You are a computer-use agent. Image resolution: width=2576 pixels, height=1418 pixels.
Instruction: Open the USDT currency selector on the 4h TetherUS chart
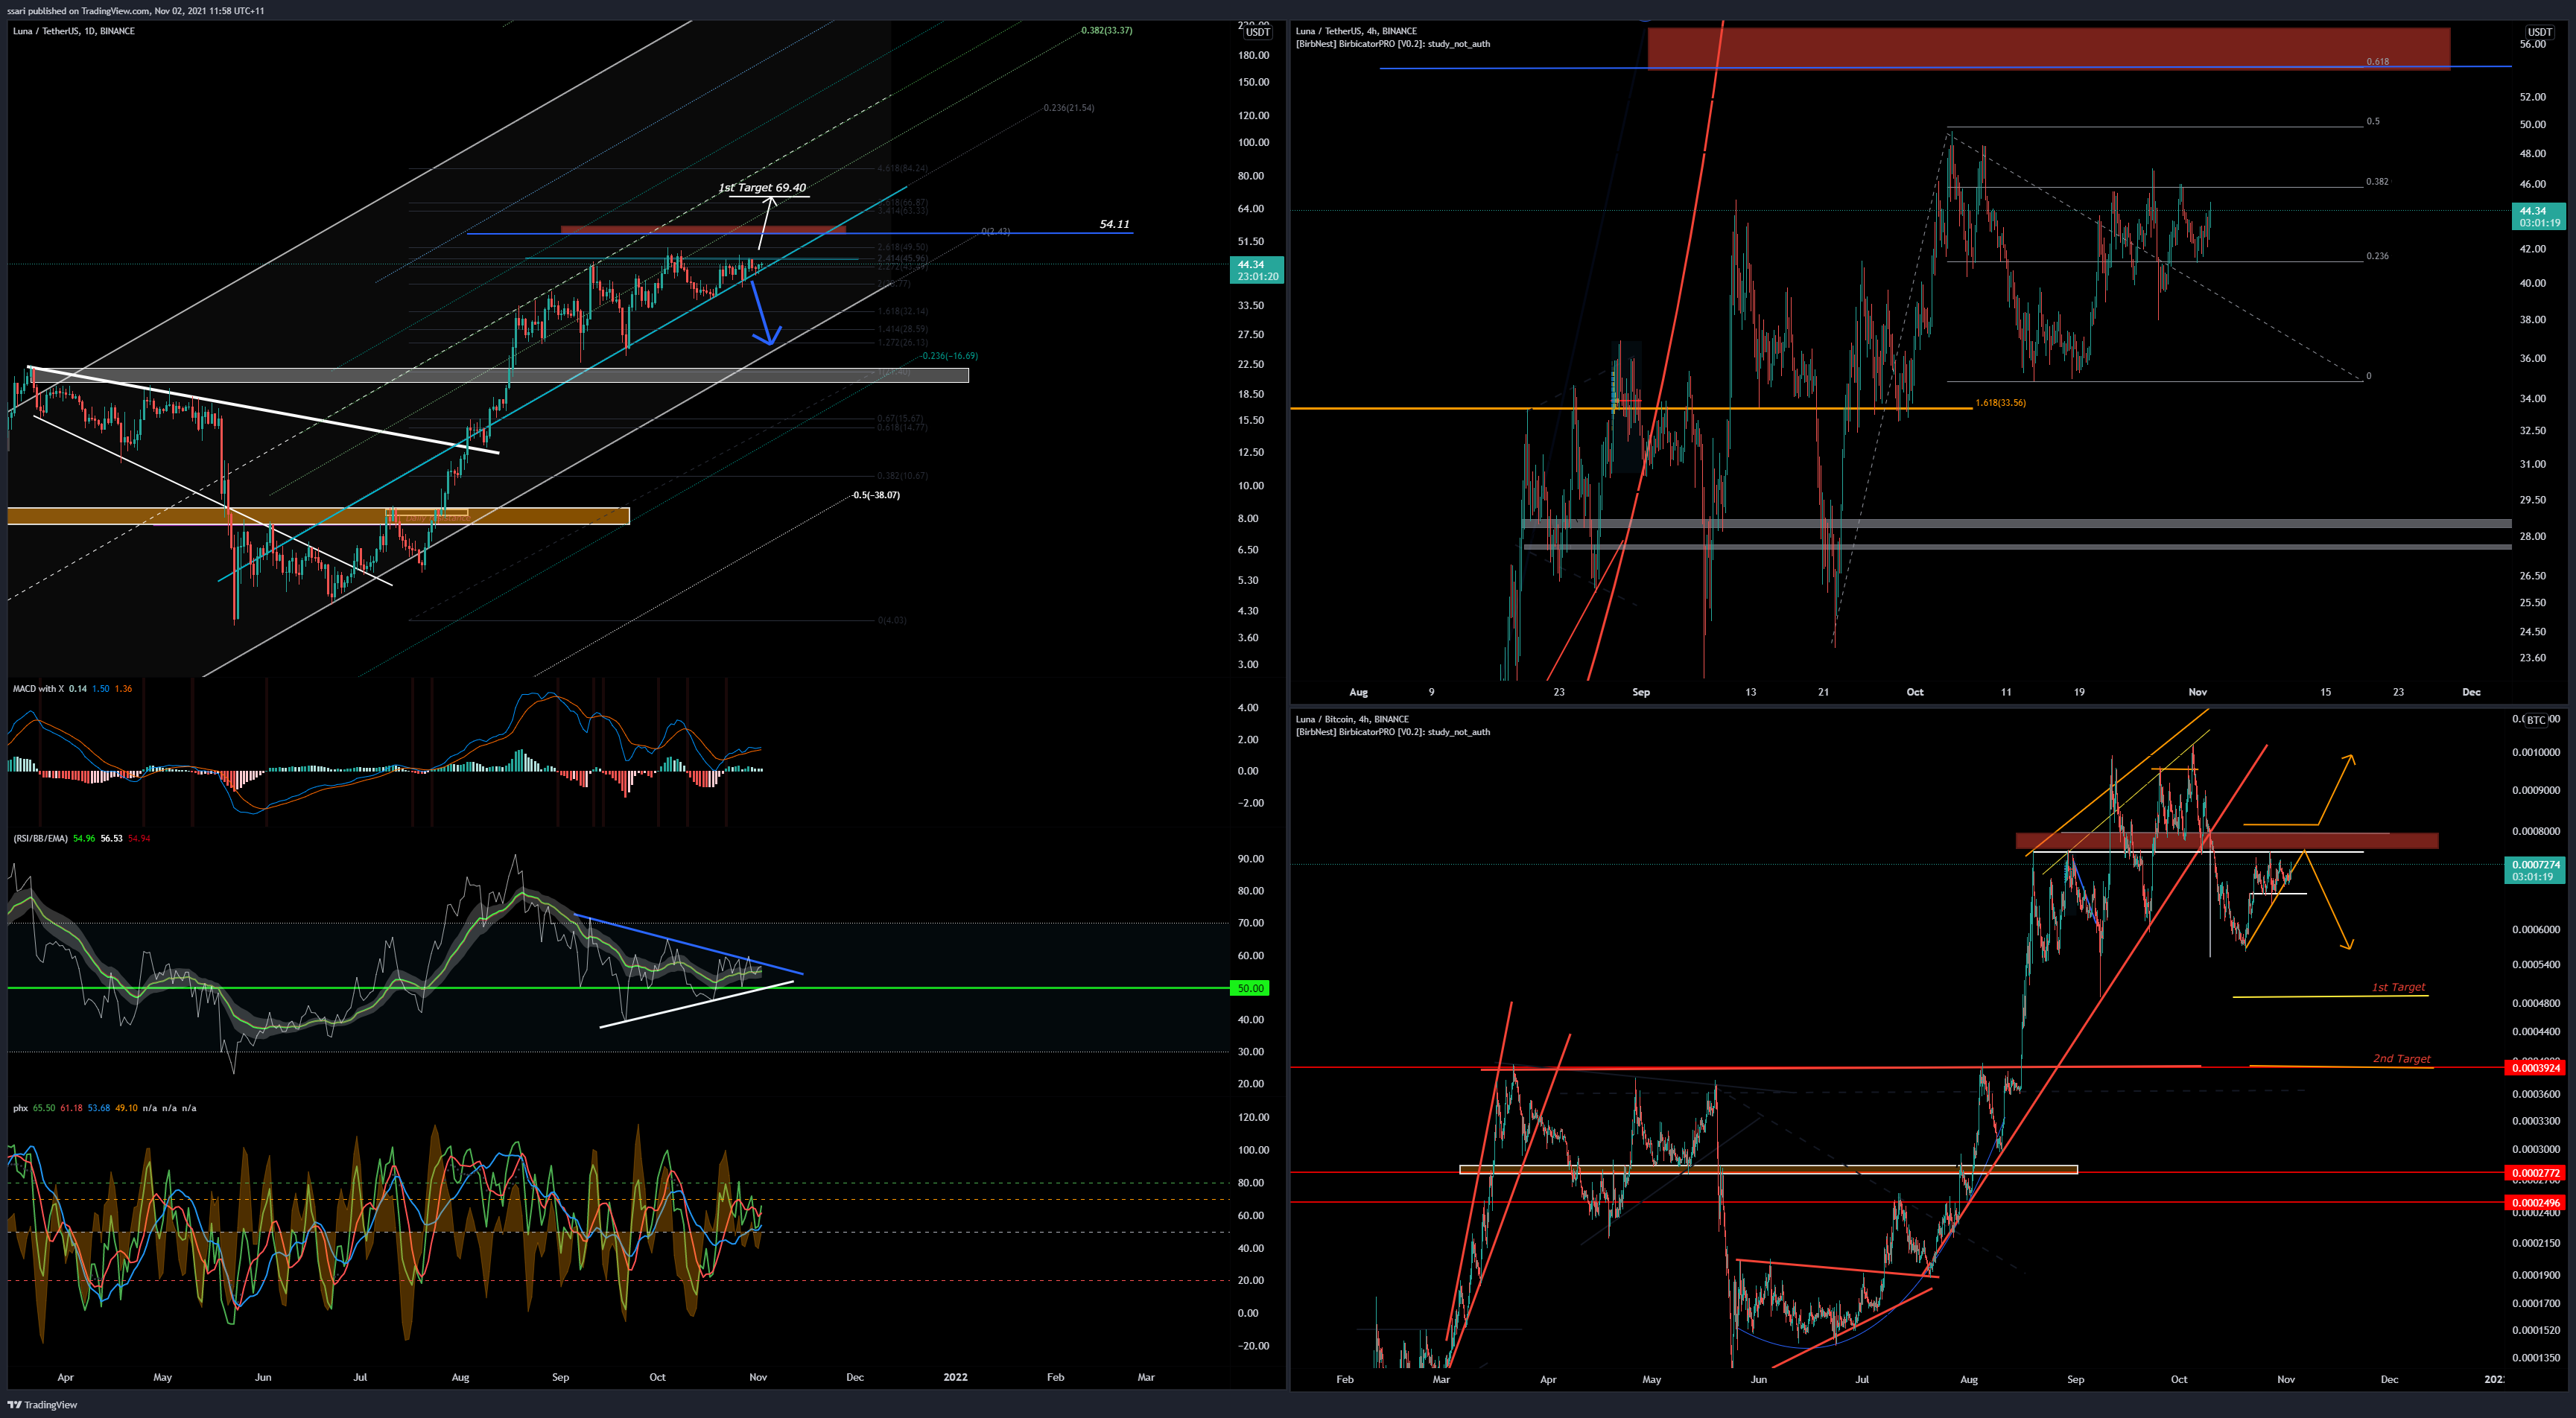[x=2540, y=32]
